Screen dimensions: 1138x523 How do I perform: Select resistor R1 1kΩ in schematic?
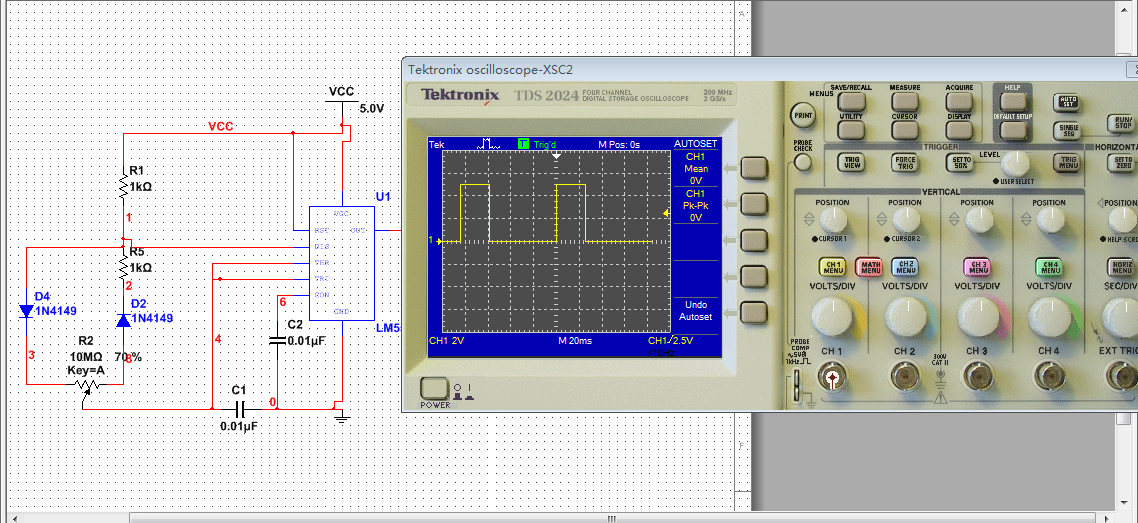(x=124, y=188)
